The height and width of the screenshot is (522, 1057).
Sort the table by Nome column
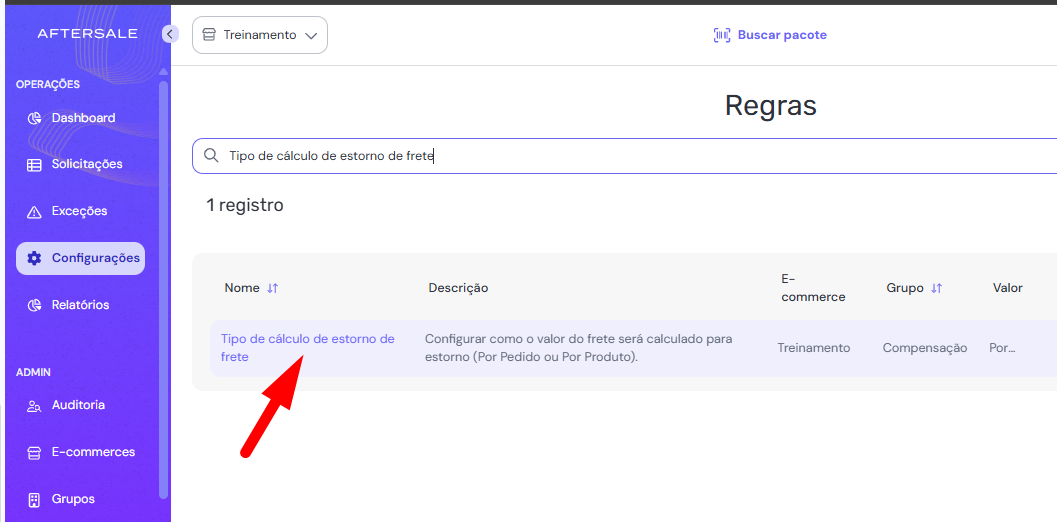point(273,288)
